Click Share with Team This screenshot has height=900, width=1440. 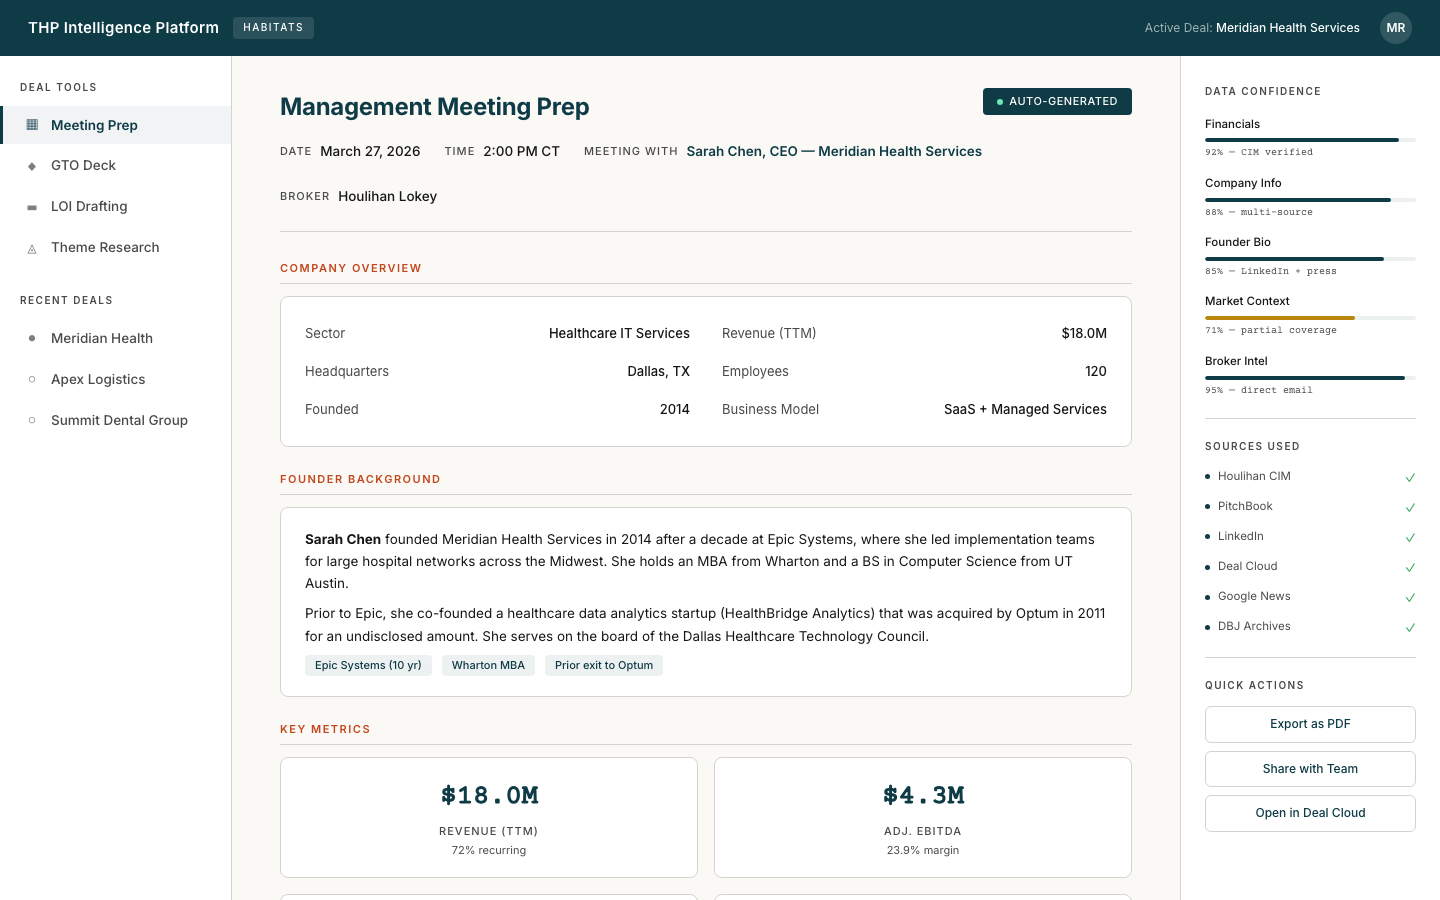click(x=1310, y=768)
